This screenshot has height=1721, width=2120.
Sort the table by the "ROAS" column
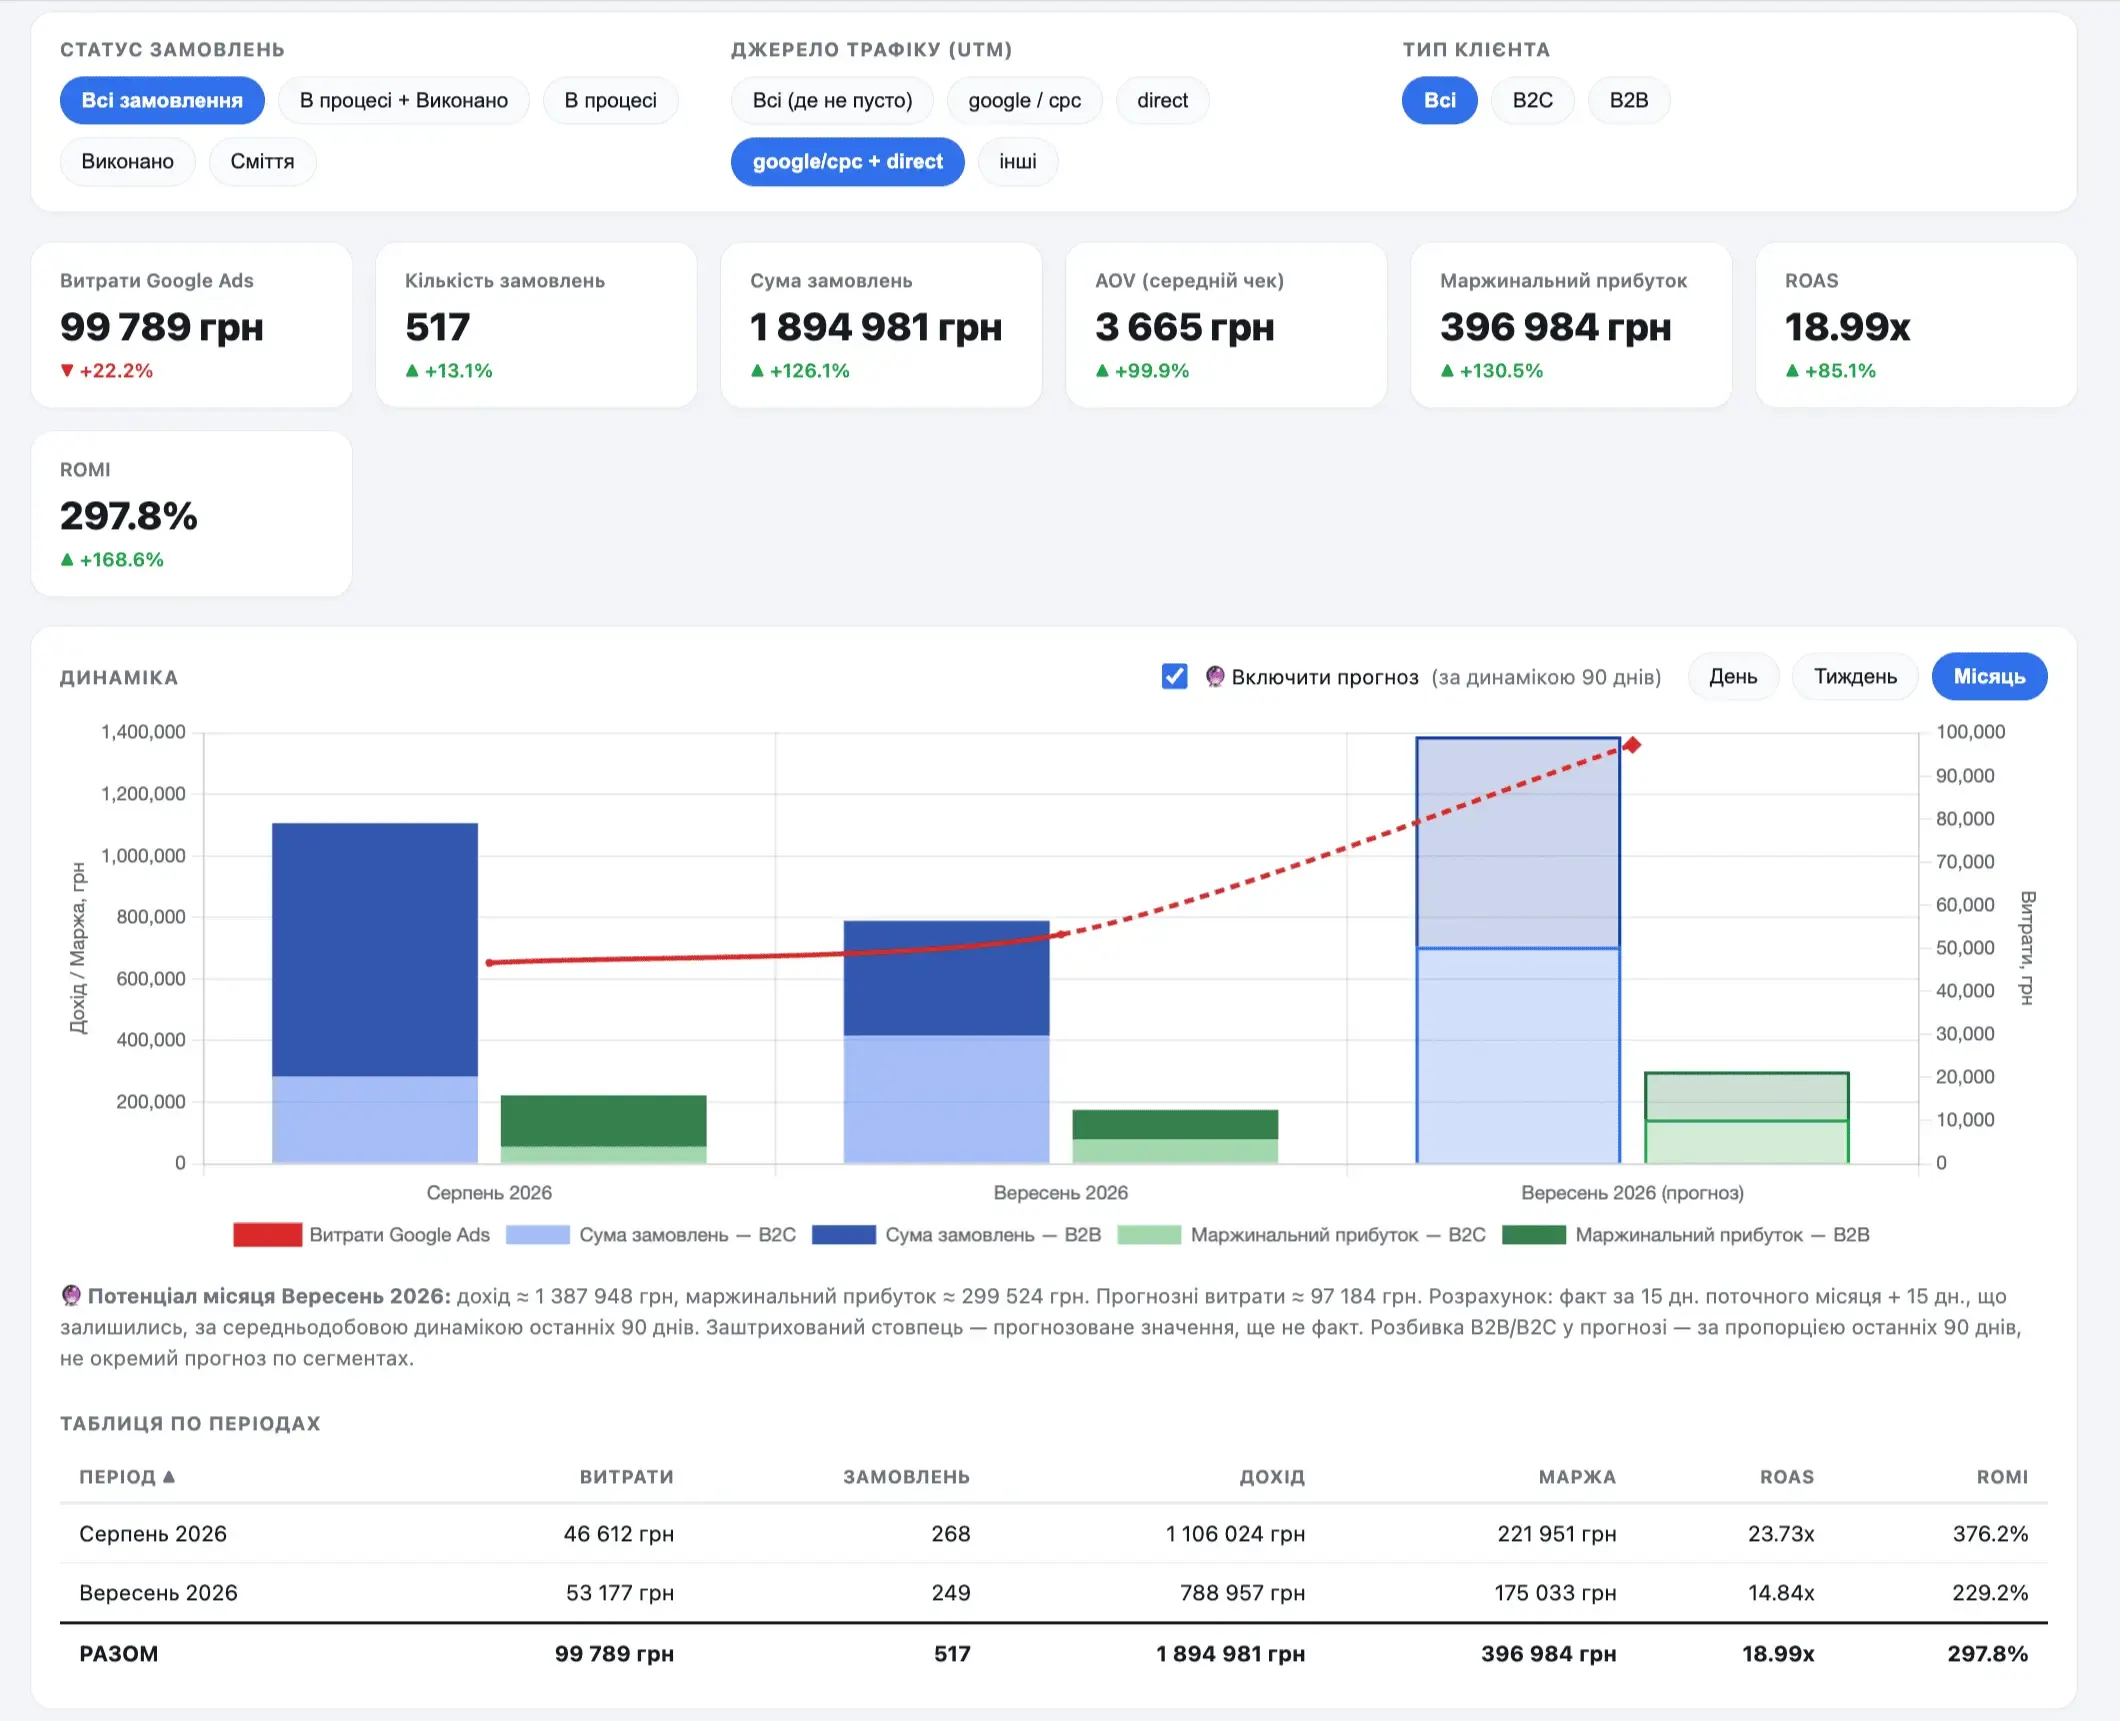pyautogui.click(x=1787, y=1477)
